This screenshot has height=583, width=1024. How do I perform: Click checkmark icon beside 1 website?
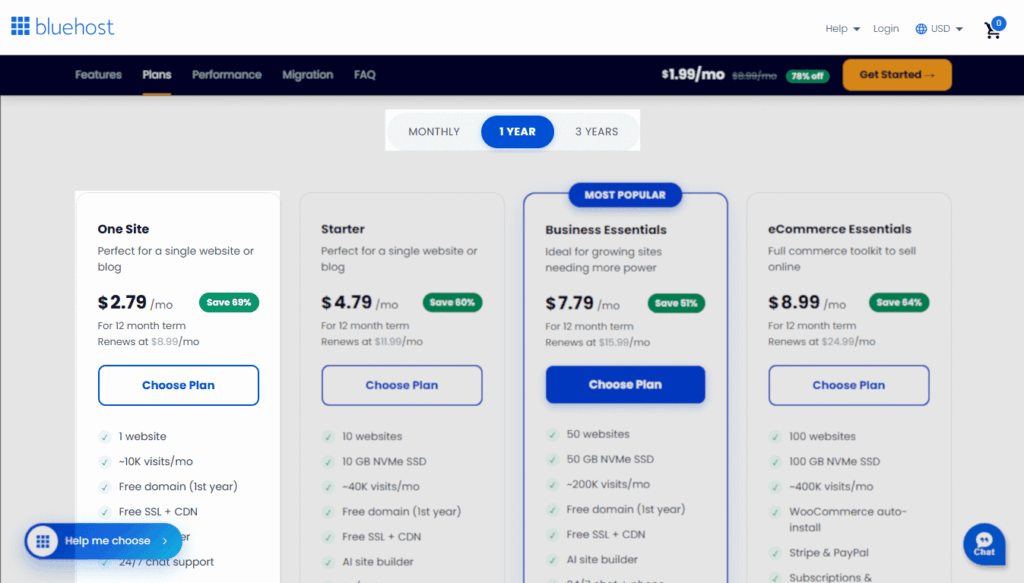coord(104,437)
